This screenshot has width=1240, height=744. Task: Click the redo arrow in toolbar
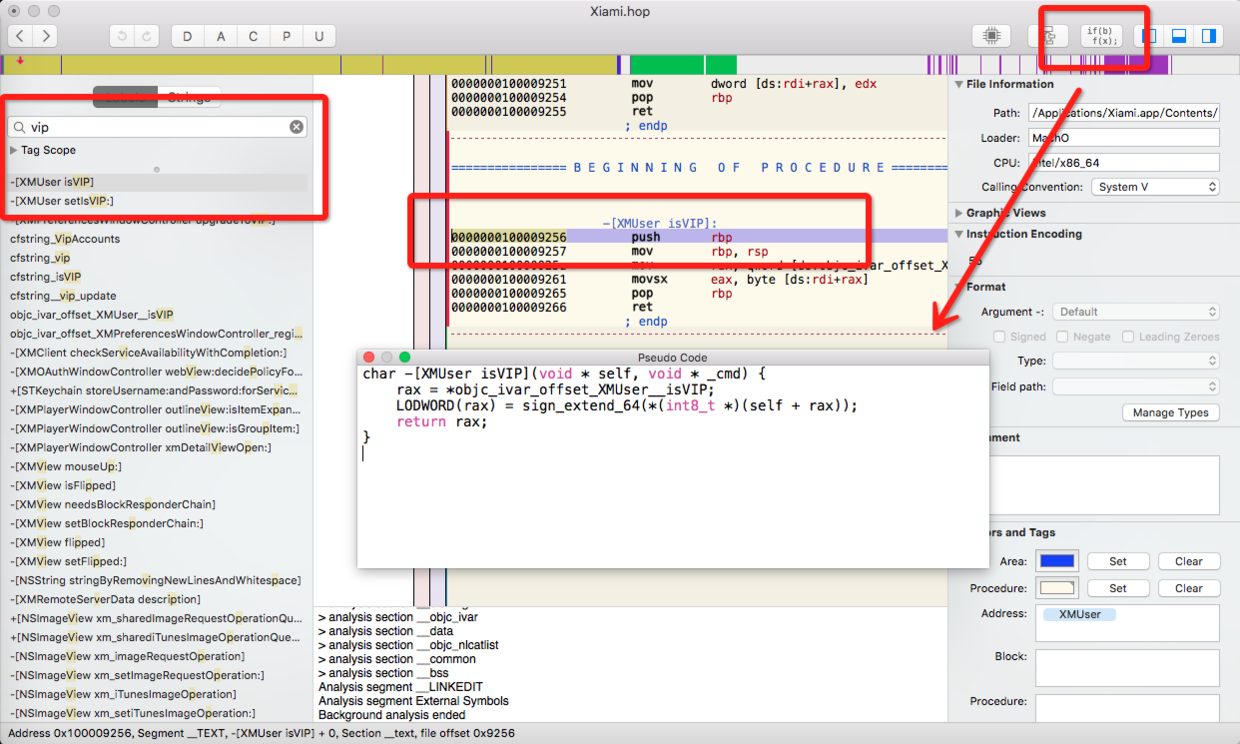(147, 36)
